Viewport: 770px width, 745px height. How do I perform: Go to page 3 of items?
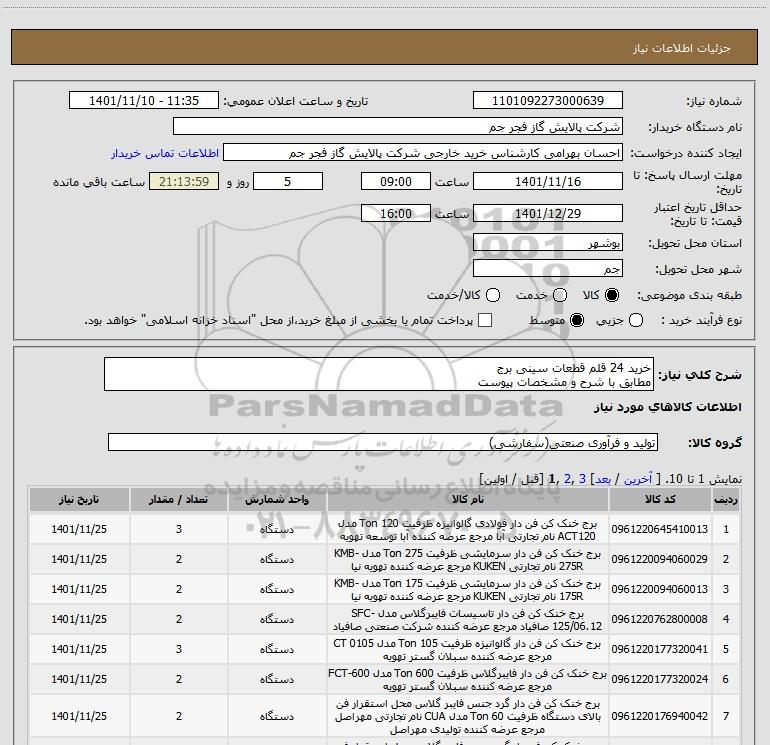582,479
